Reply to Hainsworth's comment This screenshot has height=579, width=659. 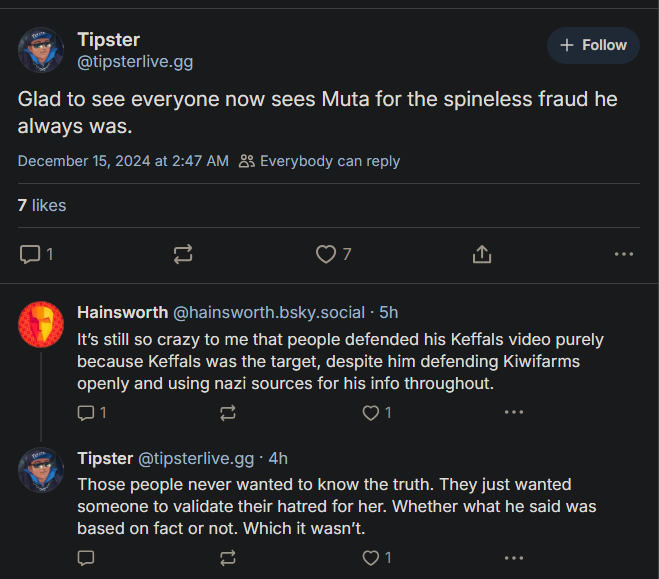point(86,412)
